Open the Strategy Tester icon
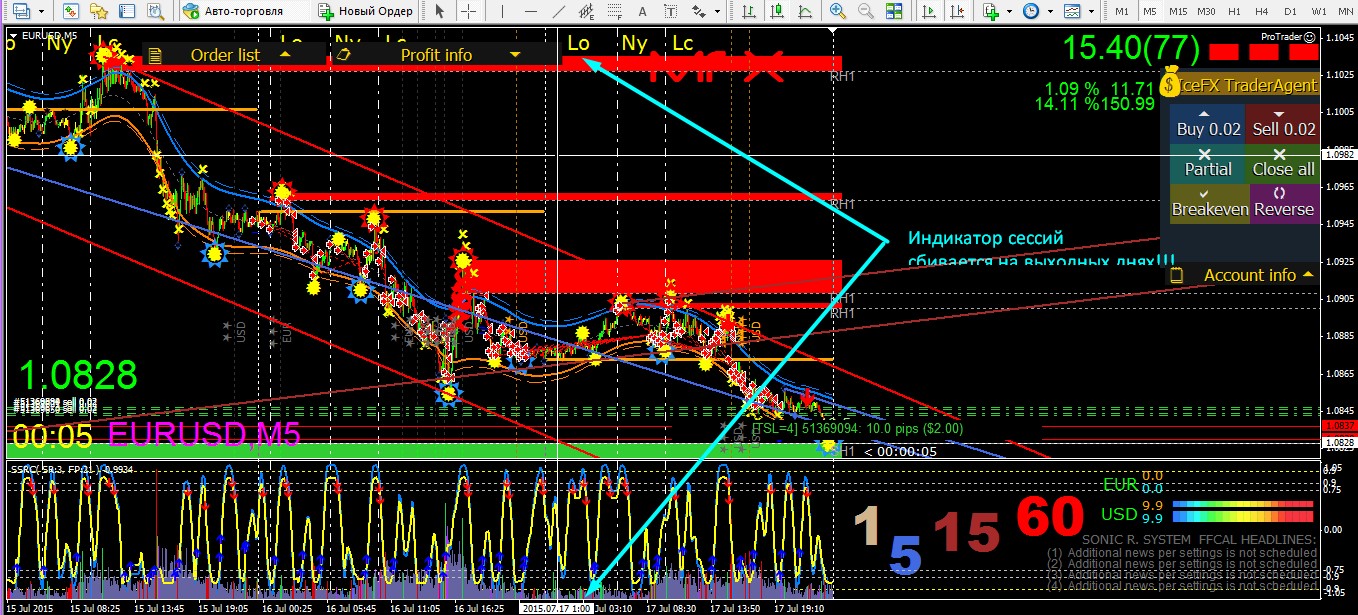The width and height of the screenshot is (1358, 615). pos(156,11)
